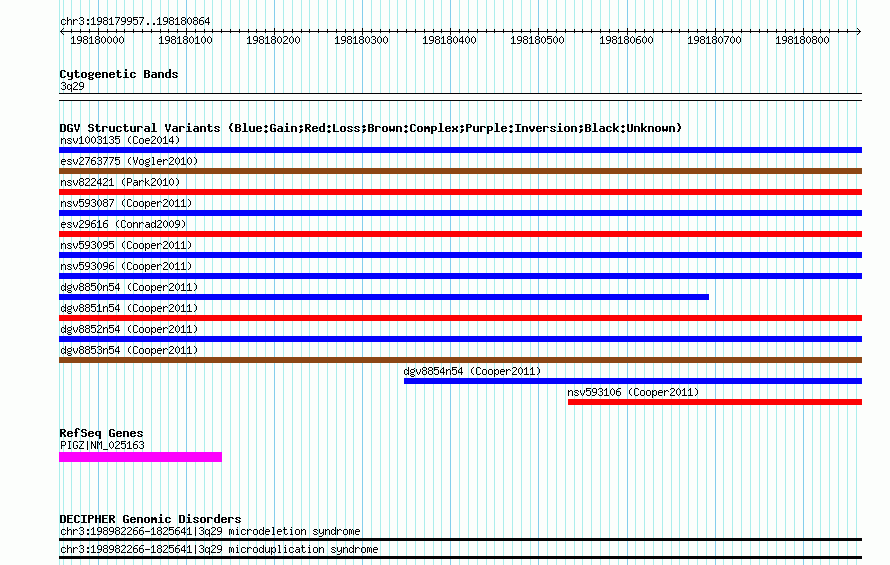Click the 3q29 band label
Viewport: 890px width, 565px height.
72,86
